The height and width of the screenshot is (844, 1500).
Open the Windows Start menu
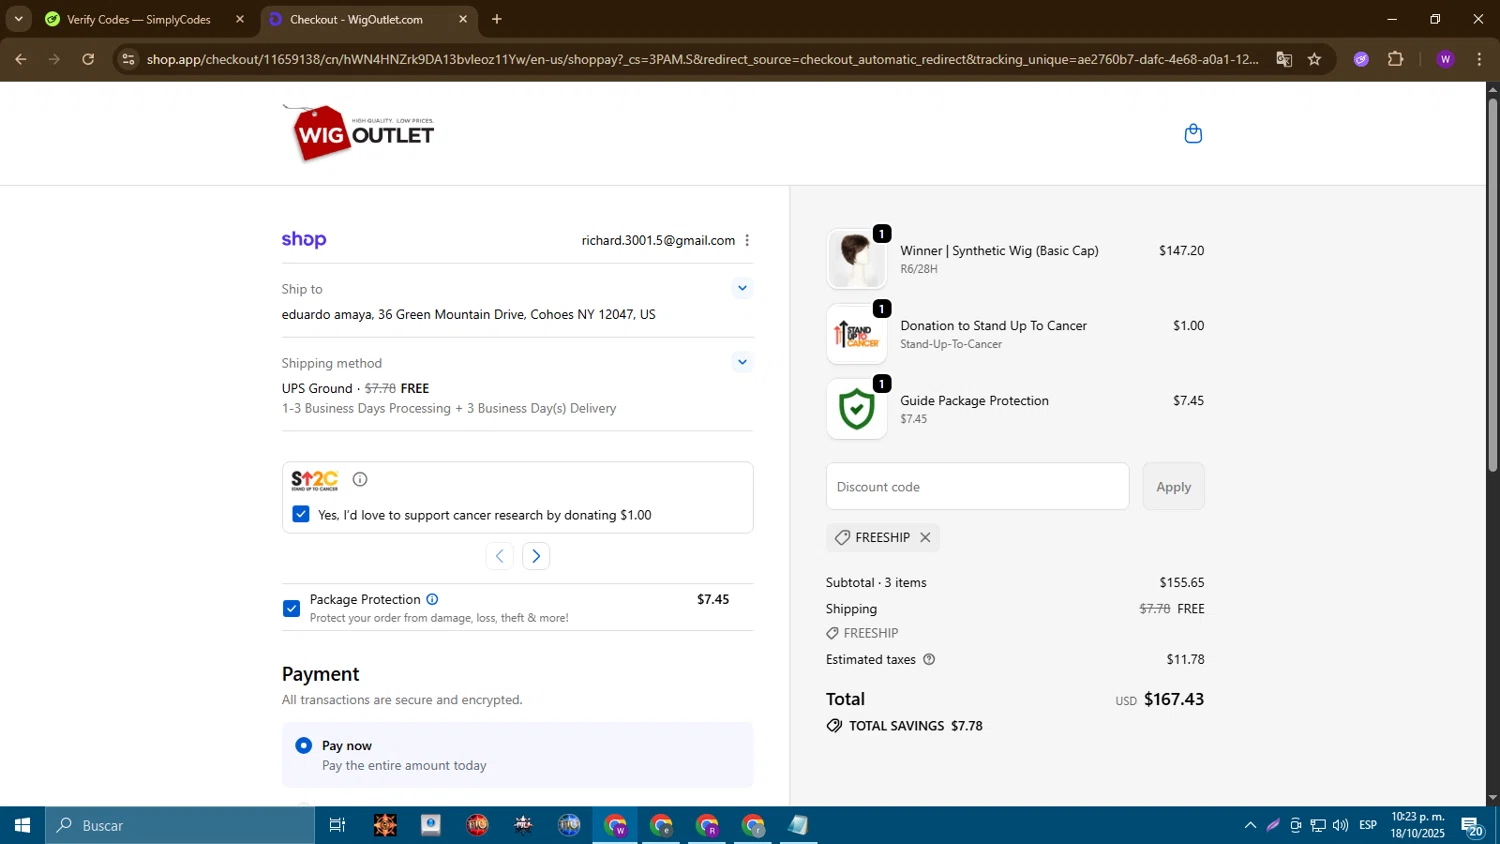click(22, 825)
